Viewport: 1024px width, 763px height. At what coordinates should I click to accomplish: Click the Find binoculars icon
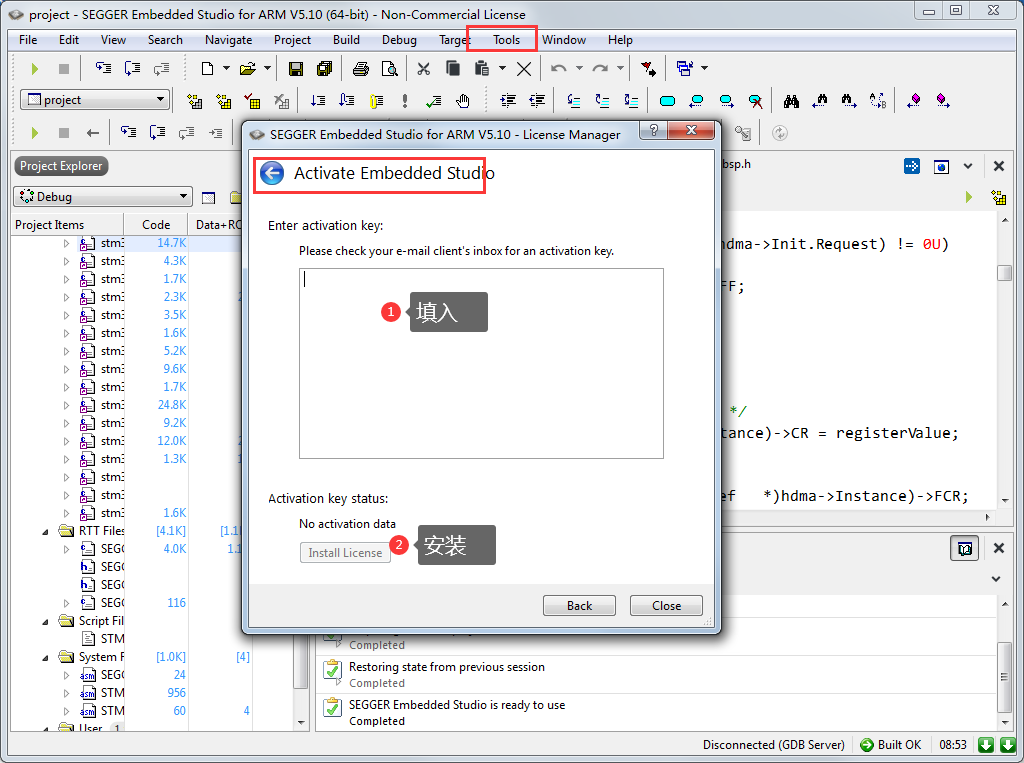[x=792, y=101]
